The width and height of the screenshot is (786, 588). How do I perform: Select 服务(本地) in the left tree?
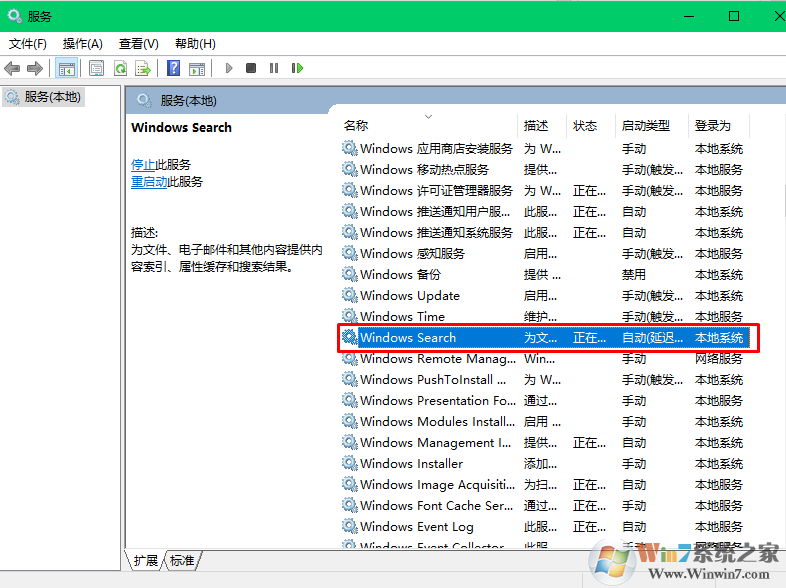click(44, 97)
